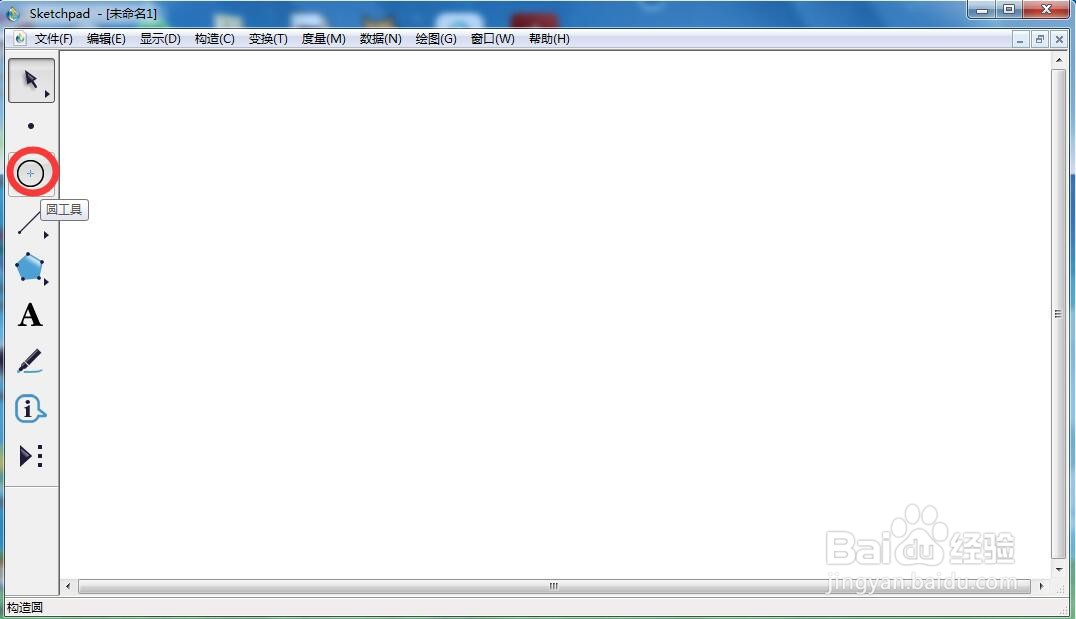
Task: Click the horizontal scrollbar left arrow
Action: point(67,587)
